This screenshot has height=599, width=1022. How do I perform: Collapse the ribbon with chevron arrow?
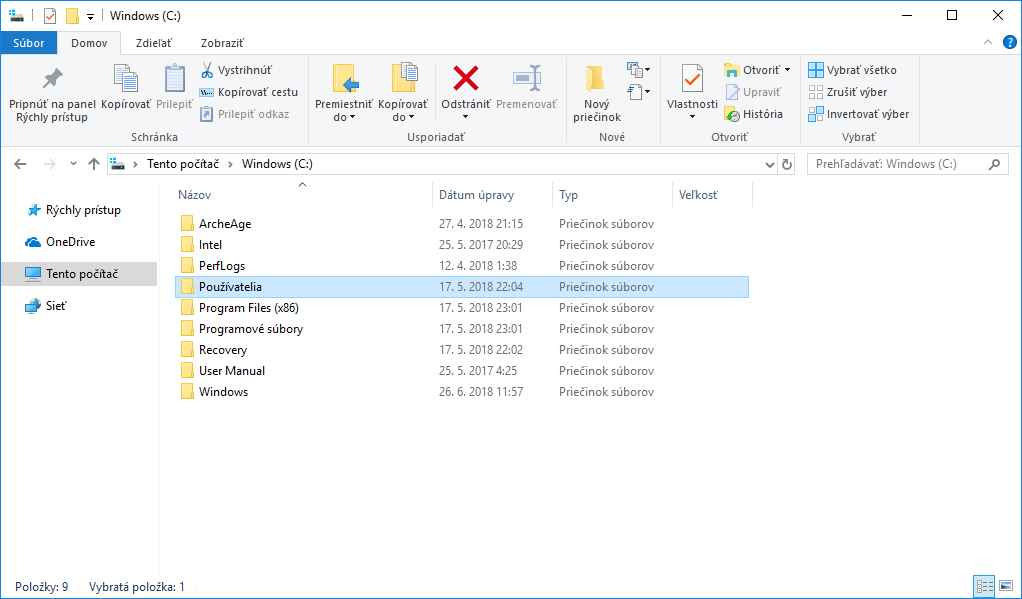click(x=987, y=43)
